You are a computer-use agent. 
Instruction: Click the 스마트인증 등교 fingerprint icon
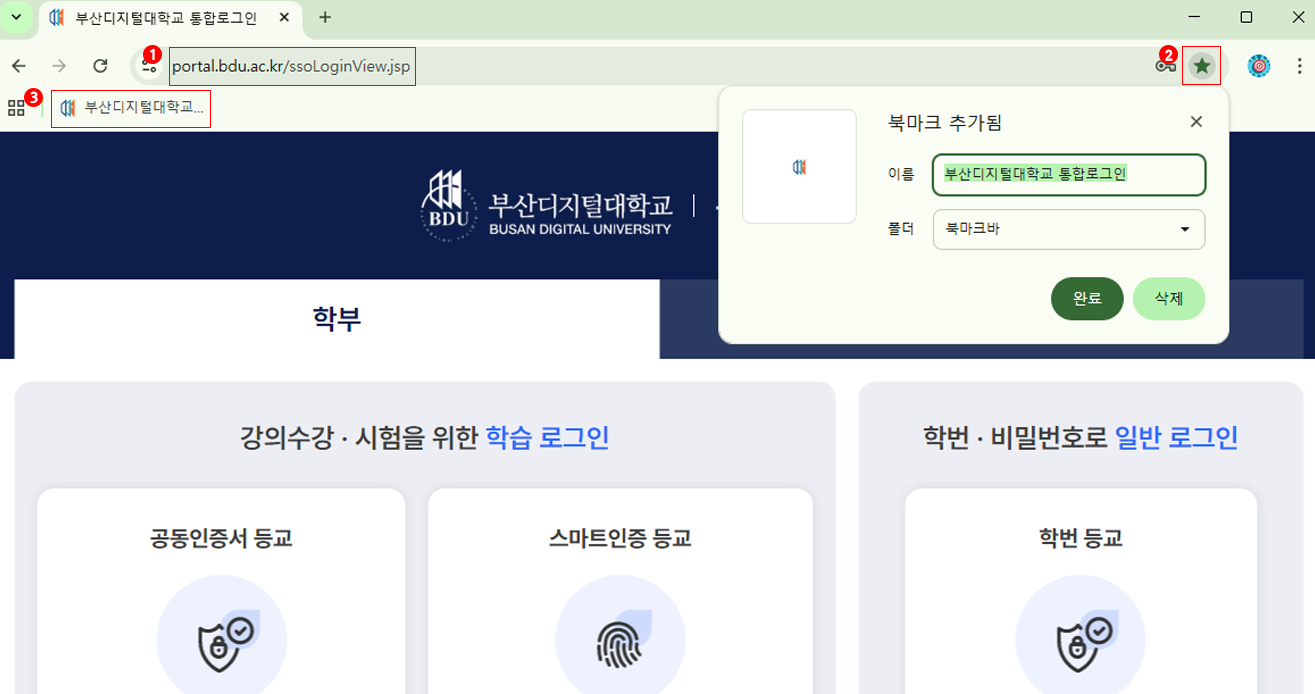[x=621, y=637]
